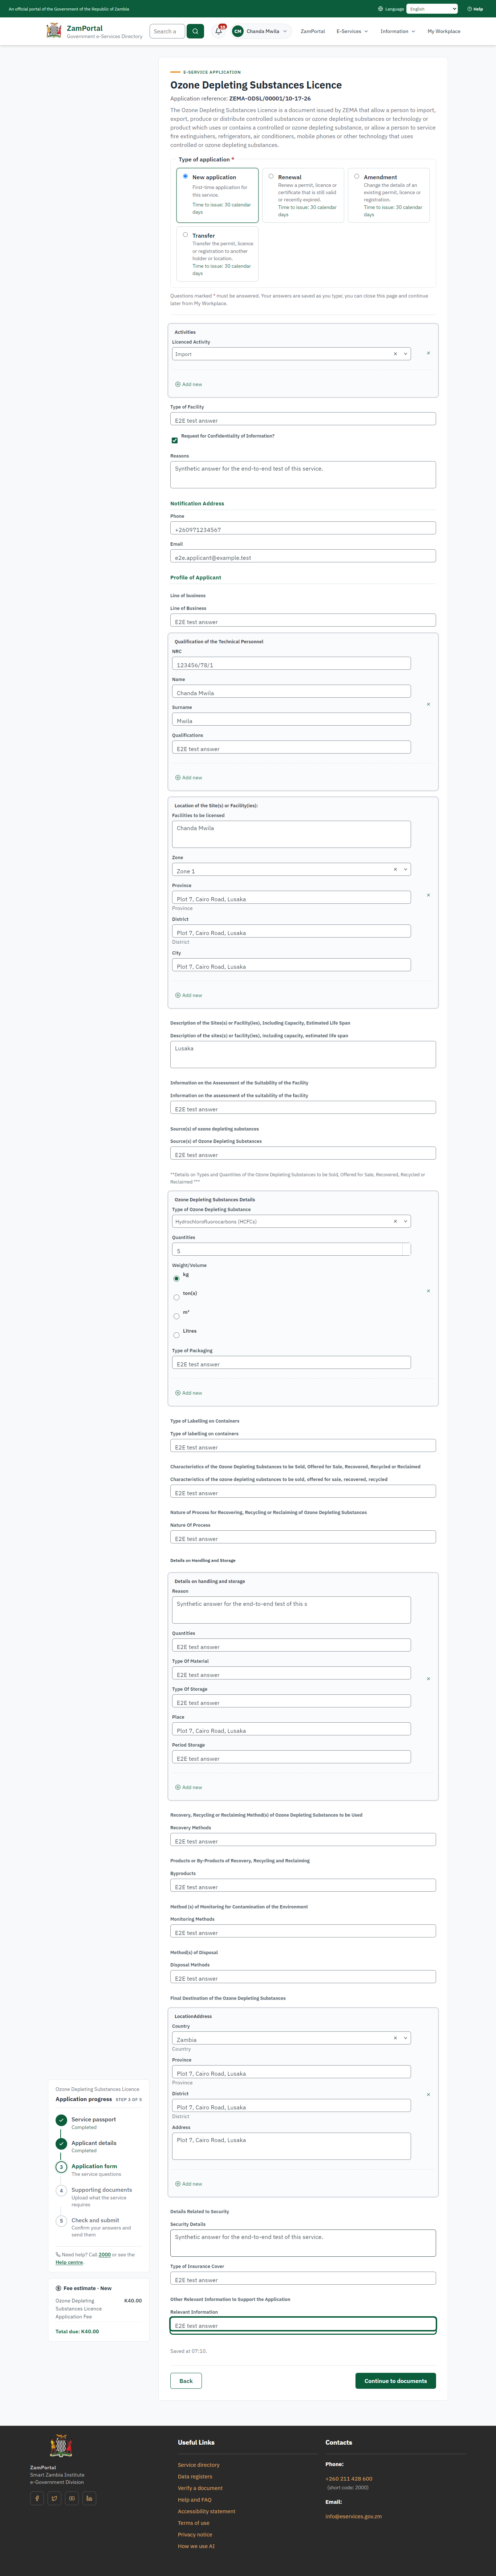Expand the Country dropdown arrow
This screenshot has width=496, height=2576.
405,2038
